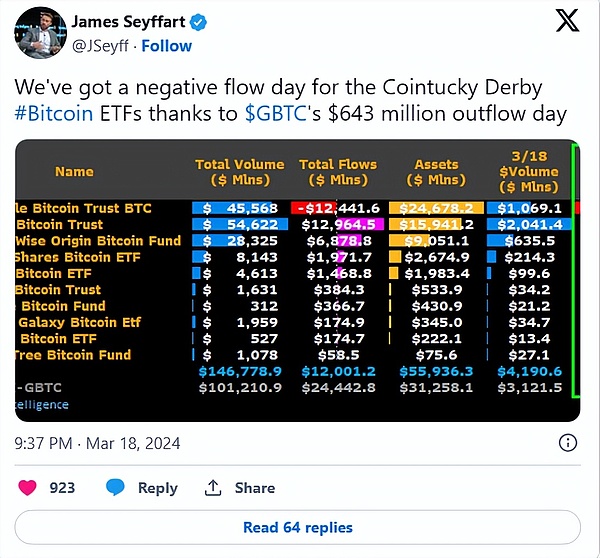Click the reply speech bubble icon
The height and width of the screenshot is (558, 600).
tap(116, 487)
